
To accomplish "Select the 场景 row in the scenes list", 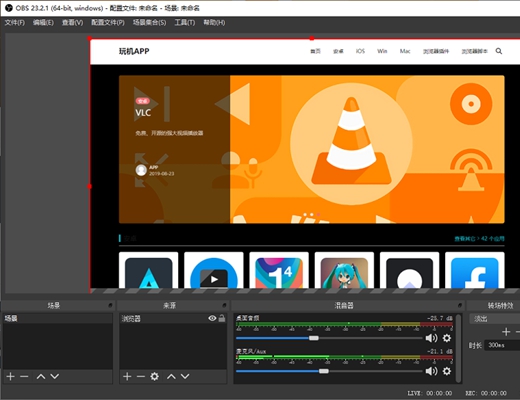I will pos(58,318).
